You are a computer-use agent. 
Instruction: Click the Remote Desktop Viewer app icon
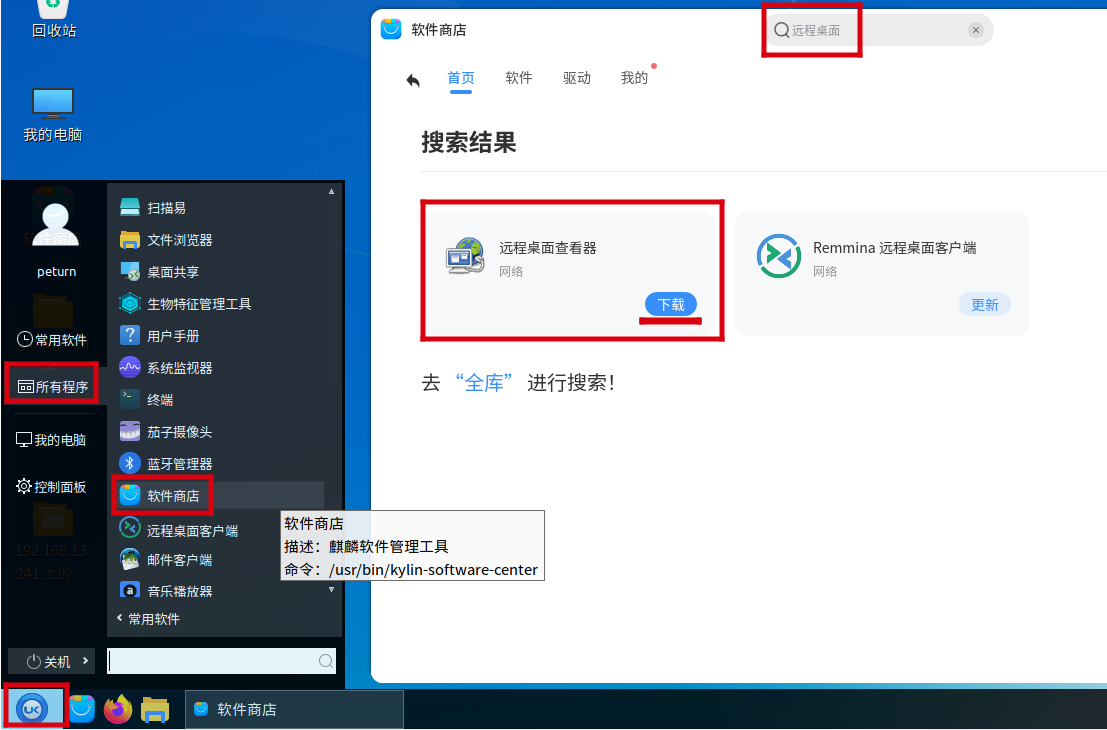tap(465, 257)
